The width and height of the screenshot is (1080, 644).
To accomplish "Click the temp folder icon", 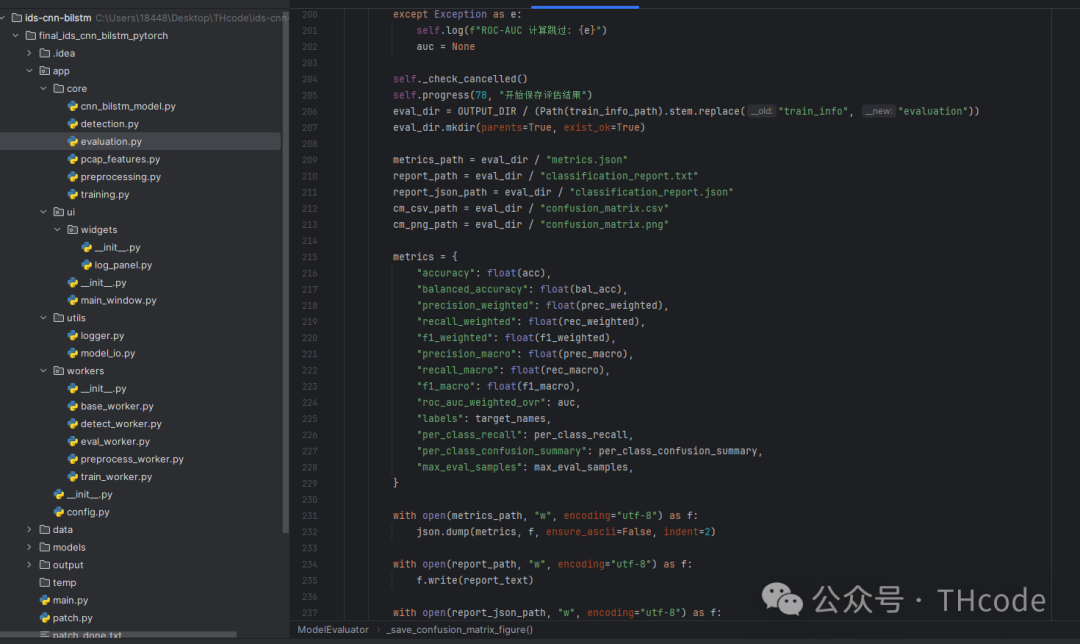I will (45, 583).
